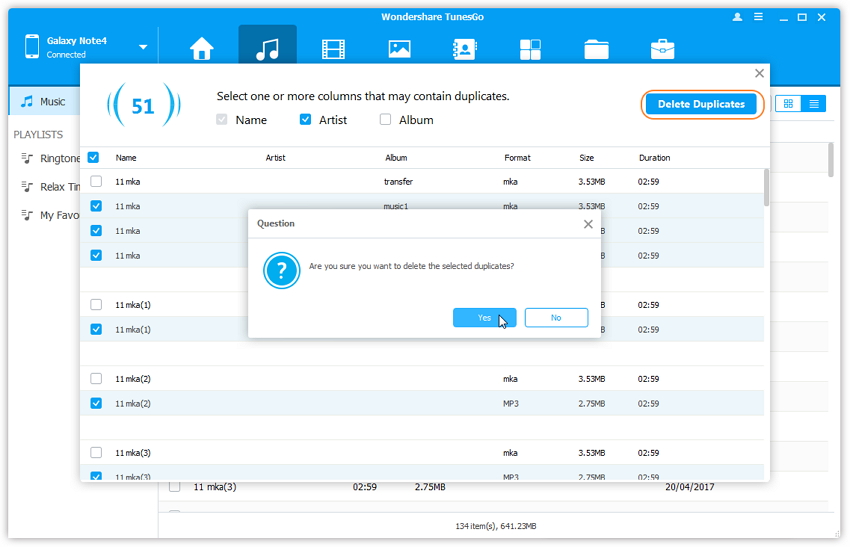This screenshot has width=850, height=547.
Task: Expand the Galaxy Note4 device dropdown
Action: tap(143, 47)
